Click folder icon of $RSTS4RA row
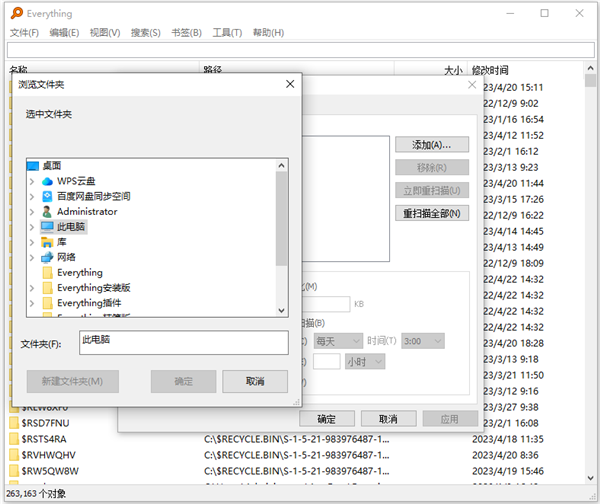Image resolution: width=600 pixels, height=504 pixels. [x=14, y=439]
